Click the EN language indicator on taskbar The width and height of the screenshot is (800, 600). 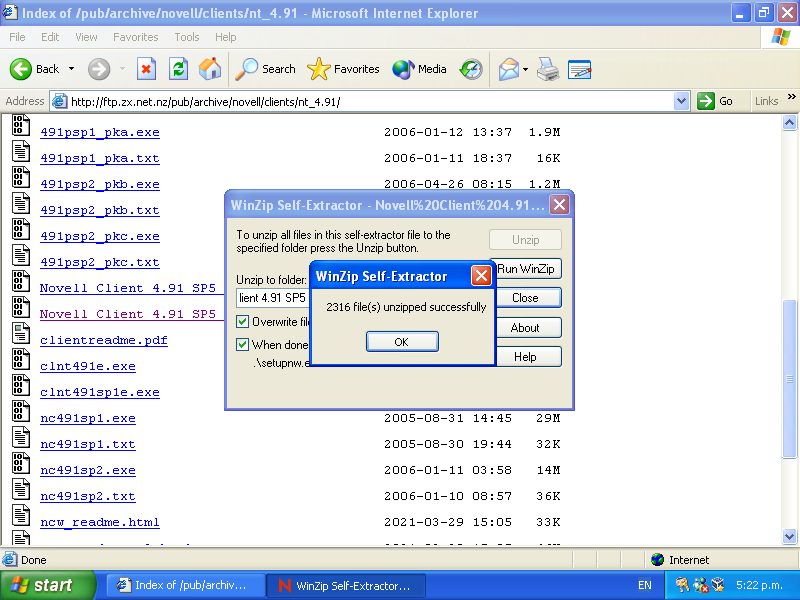[644, 585]
